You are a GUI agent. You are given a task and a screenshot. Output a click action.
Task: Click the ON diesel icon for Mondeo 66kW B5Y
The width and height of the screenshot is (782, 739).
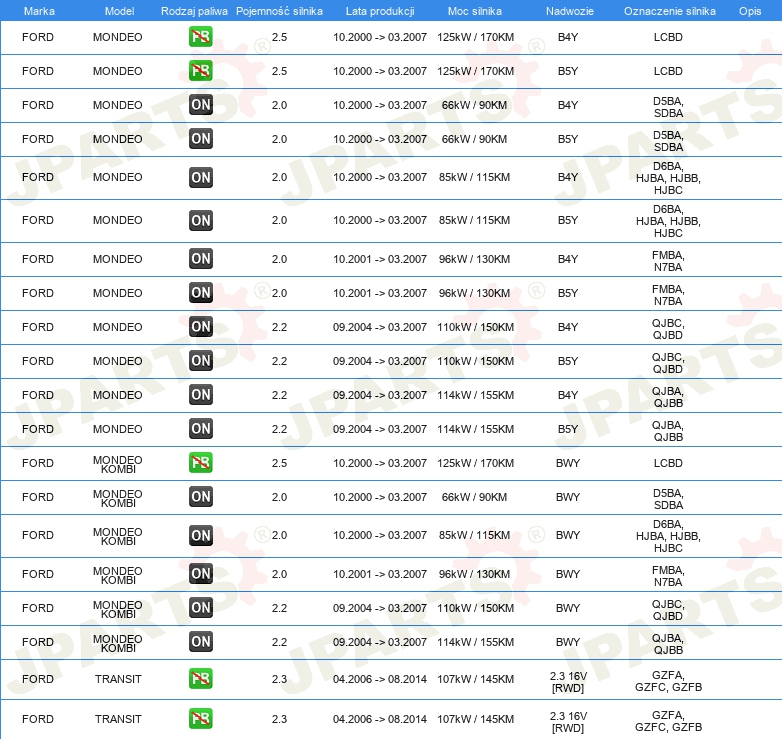[x=201, y=139]
